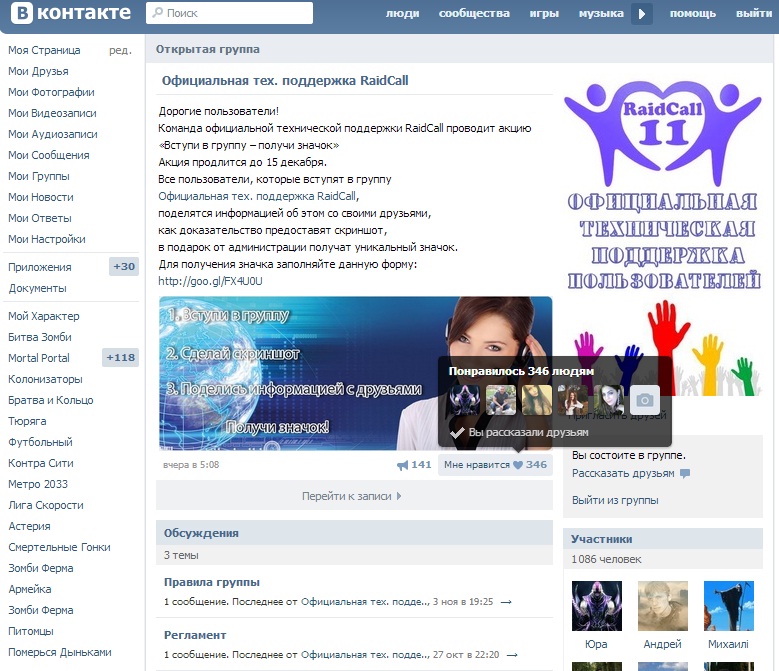The width and height of the screenshot is (779, 671).
Task: Open Мои Ответы
Action: click(x=40, y=218)
